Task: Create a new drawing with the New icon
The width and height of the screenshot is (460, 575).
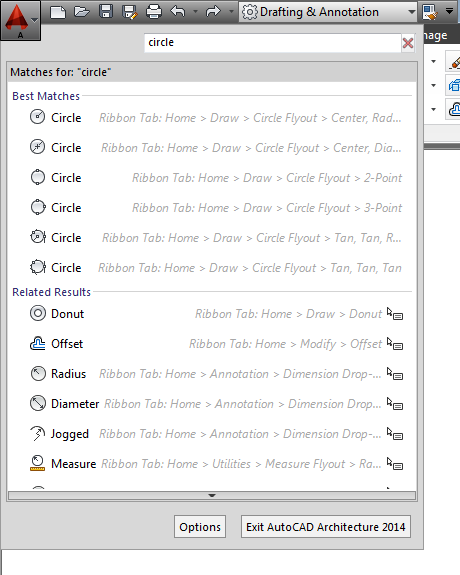Action: tap(58, 12)
